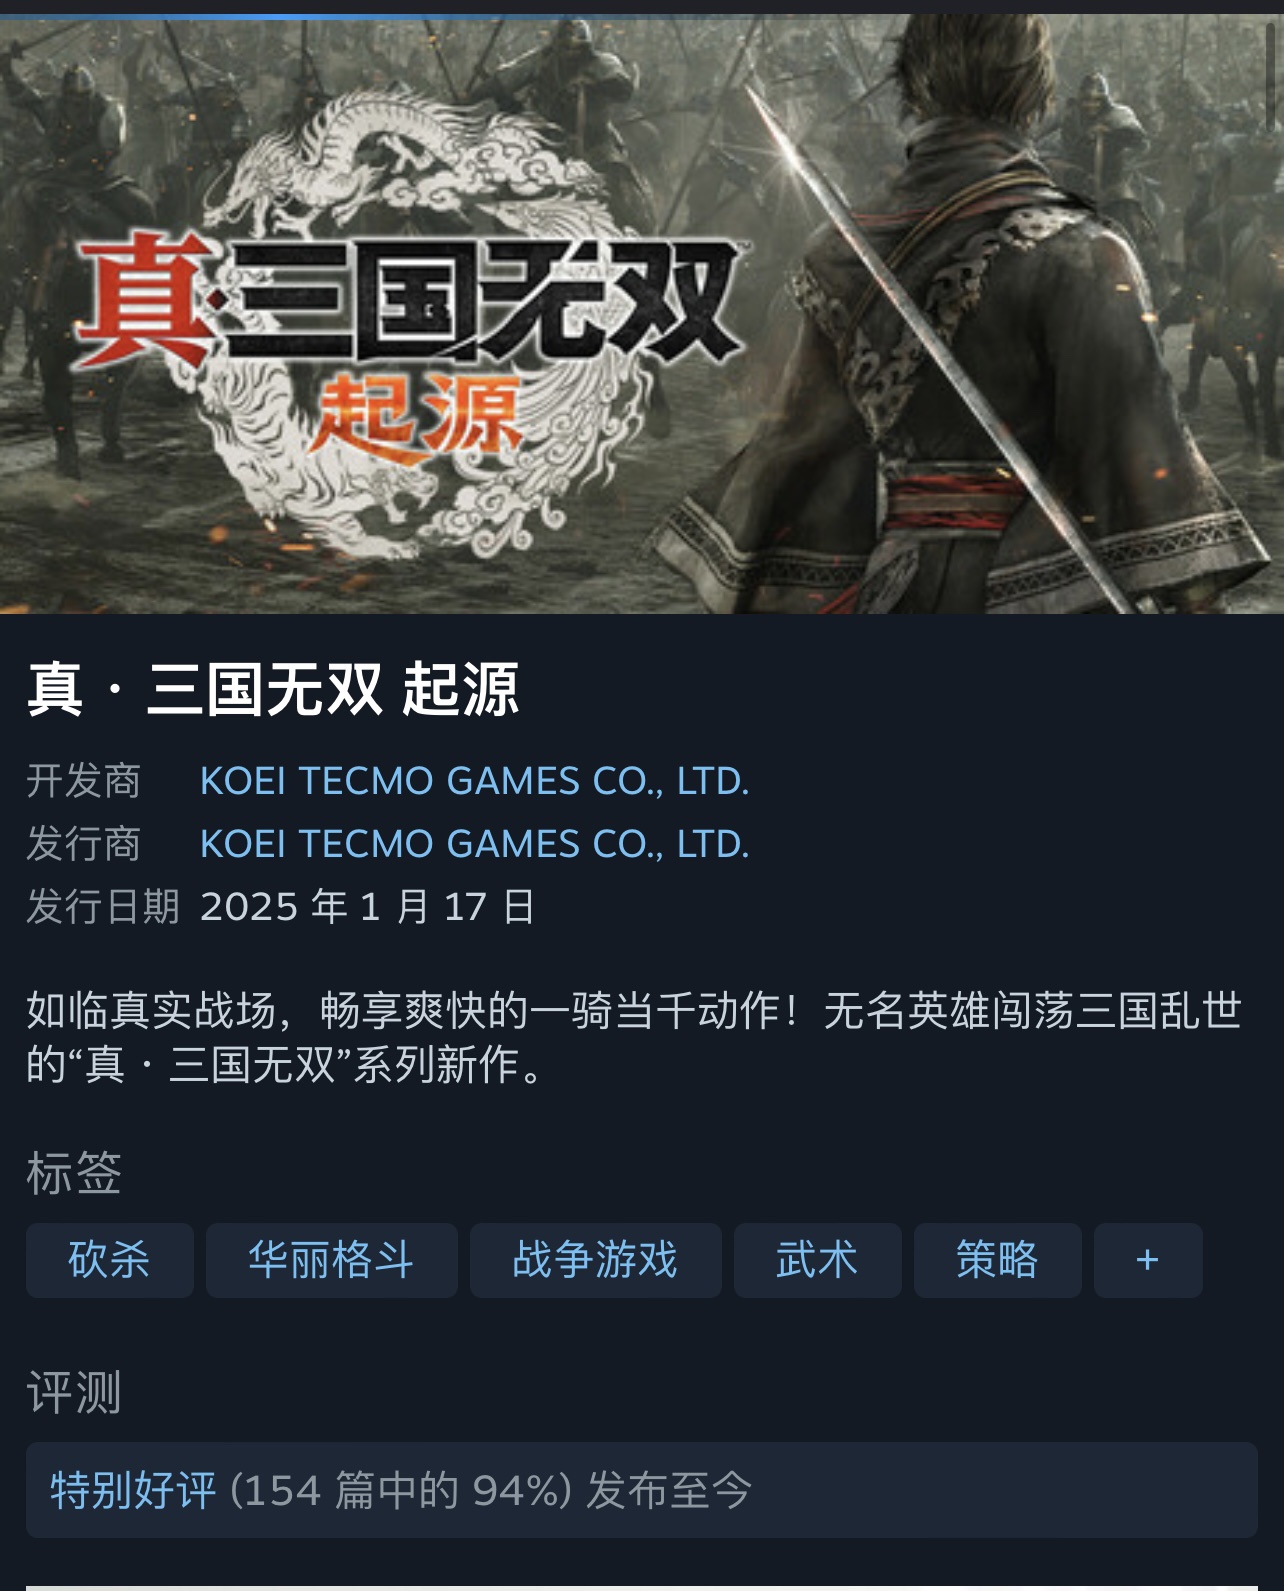Open the 战争游戏 tag
1284x1591 pixels.
click(x=596, y=1260)
